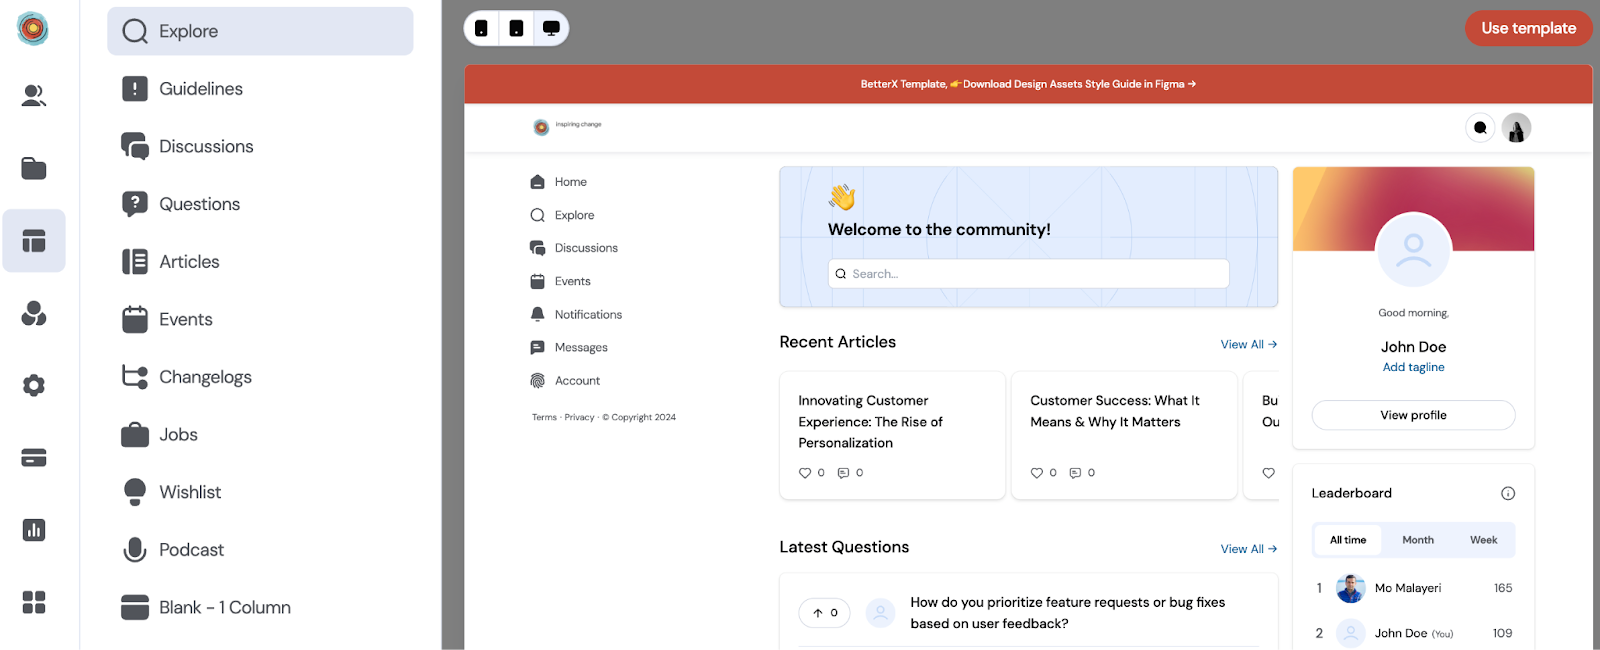Click the community Search input field
This screenshot has height=650, width=1600.
point(1028,274)
